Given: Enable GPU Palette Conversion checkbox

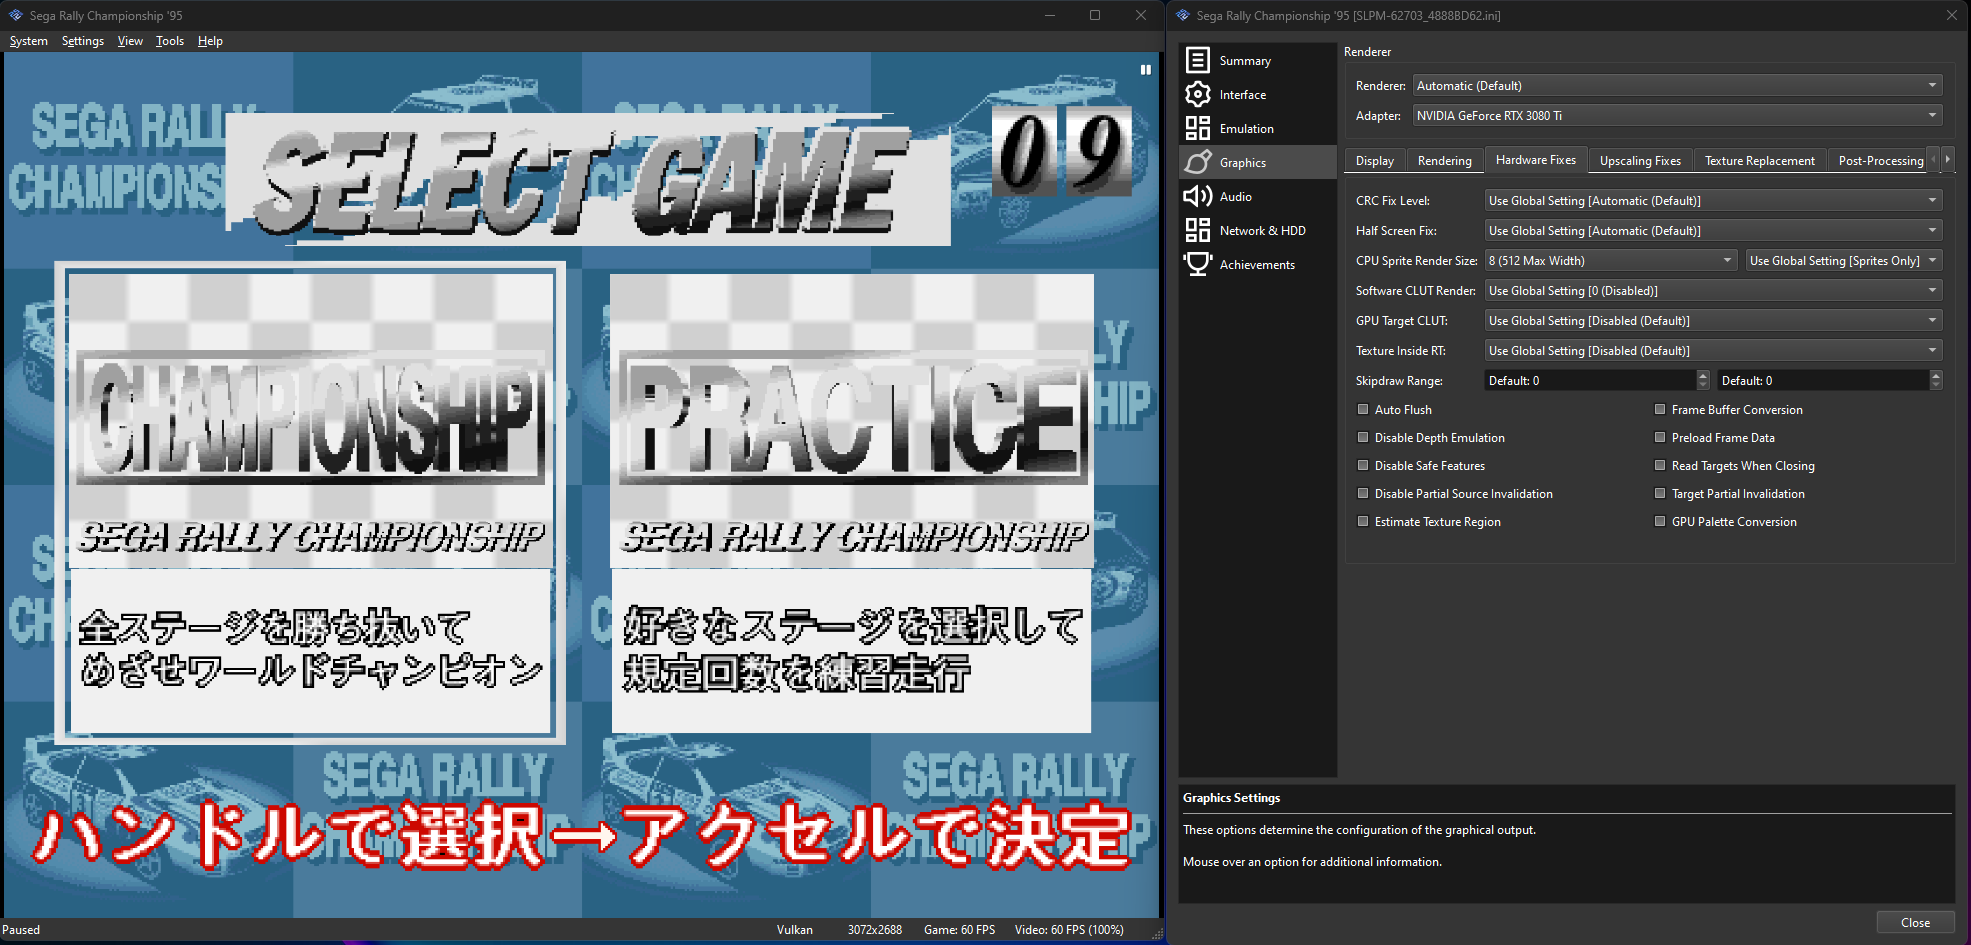Looking at the screenshot, I should point(1660,521).
